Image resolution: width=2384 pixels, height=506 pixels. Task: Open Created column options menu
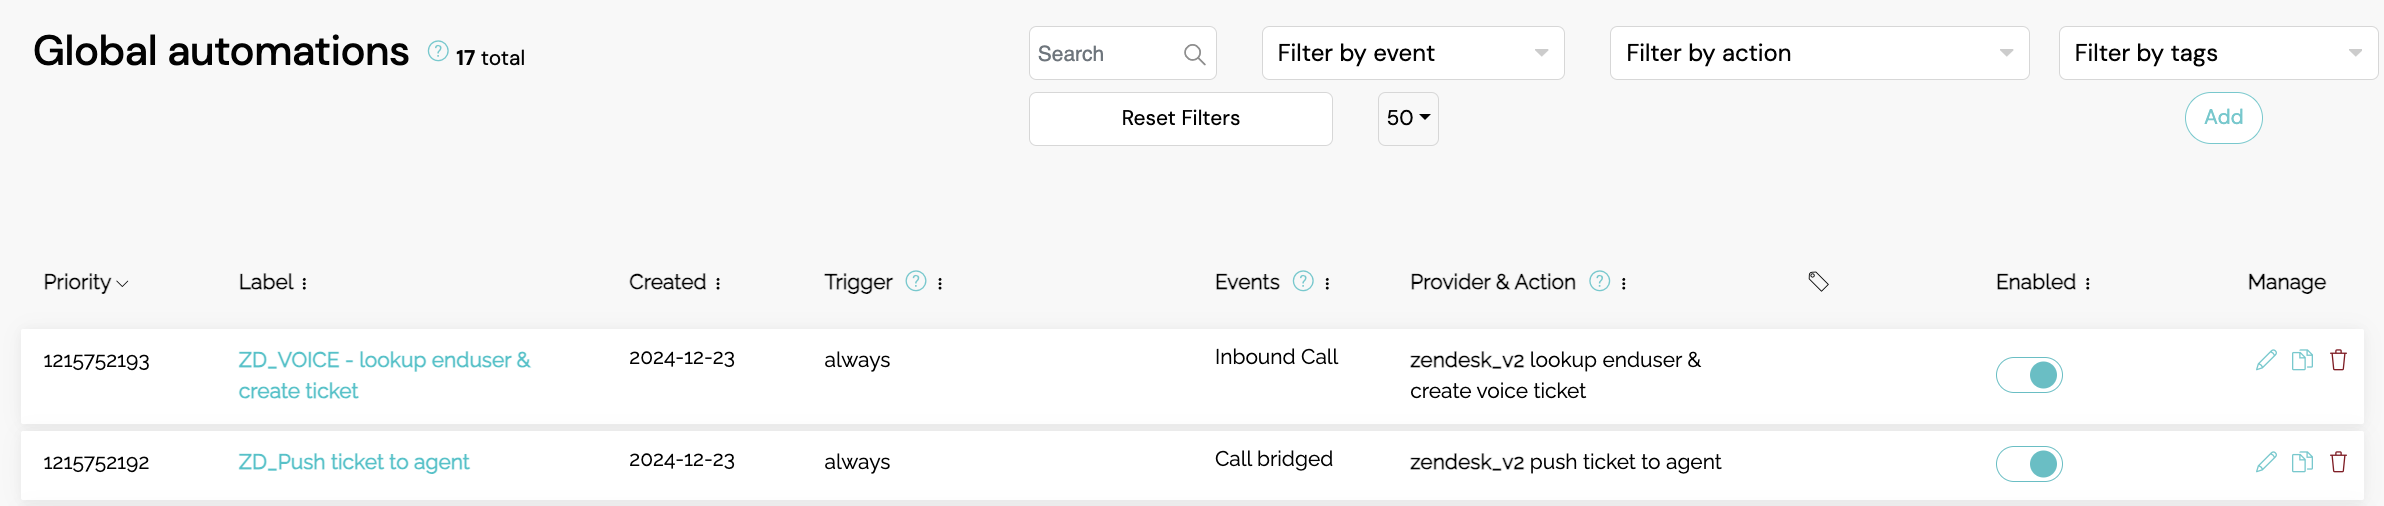pos(718,284)
